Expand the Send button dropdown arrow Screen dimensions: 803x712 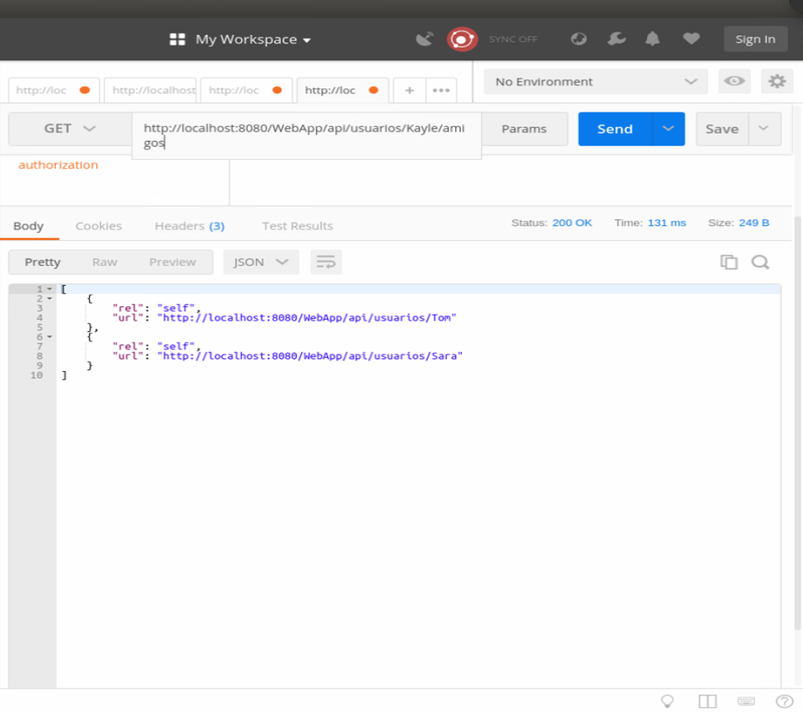pos(668,129)
